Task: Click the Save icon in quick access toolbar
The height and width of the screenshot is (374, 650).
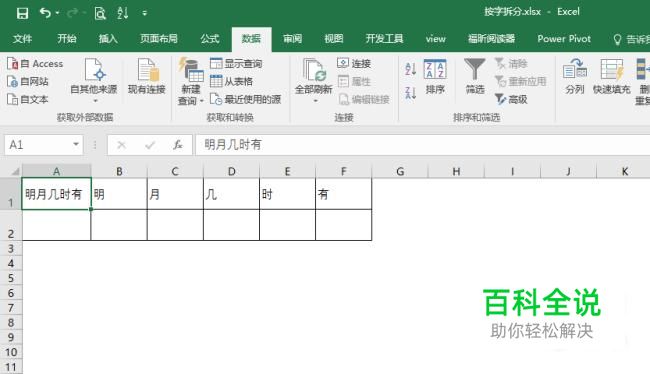Action: click(x=22, y=13)
